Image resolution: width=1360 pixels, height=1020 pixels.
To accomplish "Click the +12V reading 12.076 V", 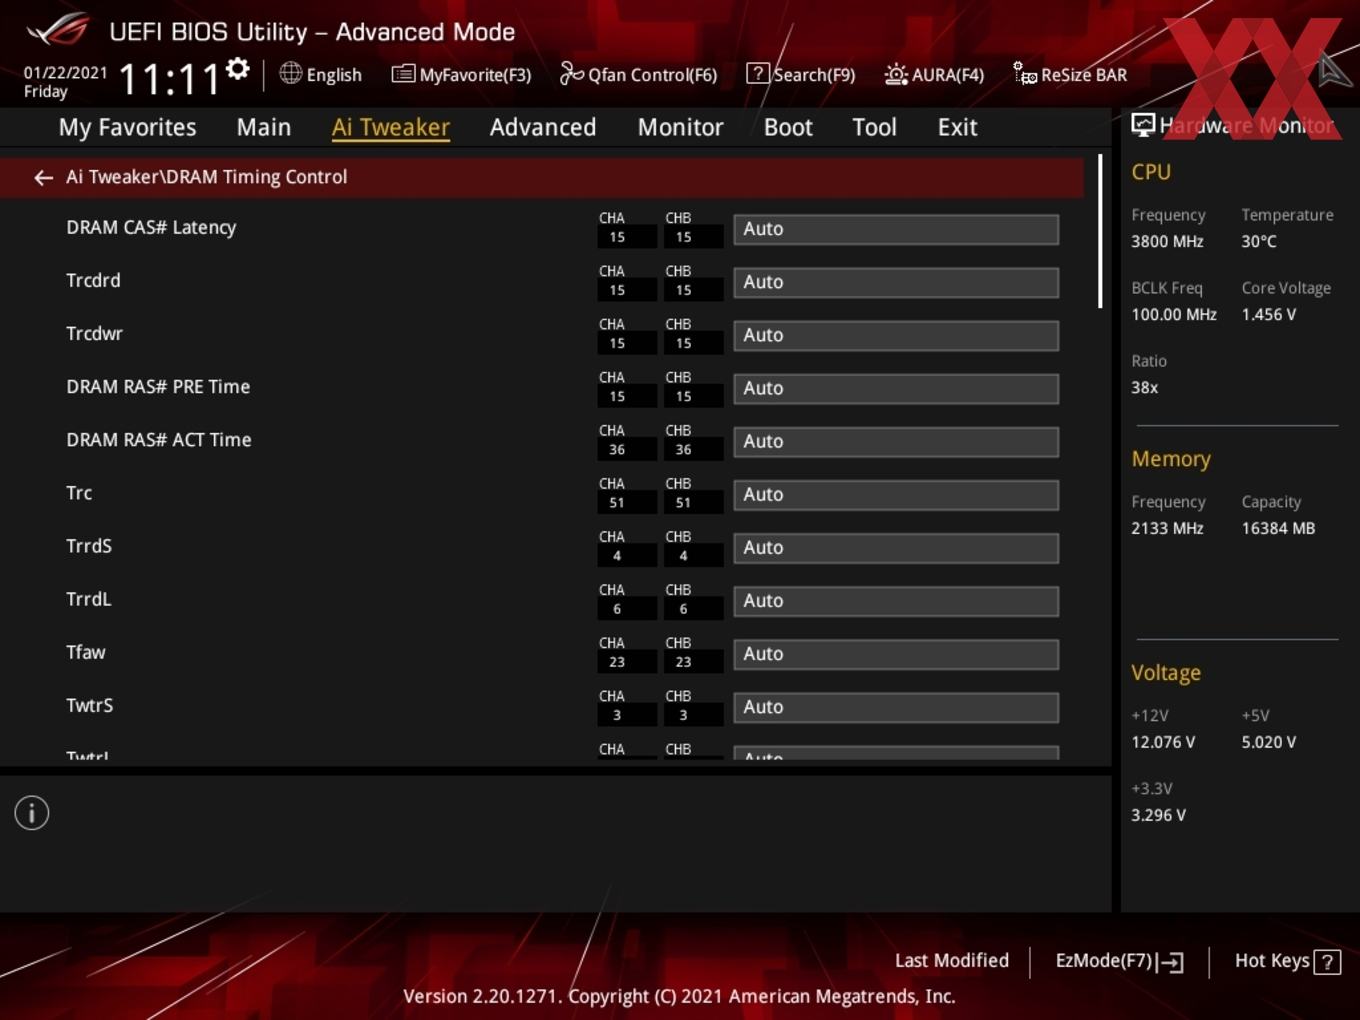I will pyautogui.click(x=1163, y=742).
